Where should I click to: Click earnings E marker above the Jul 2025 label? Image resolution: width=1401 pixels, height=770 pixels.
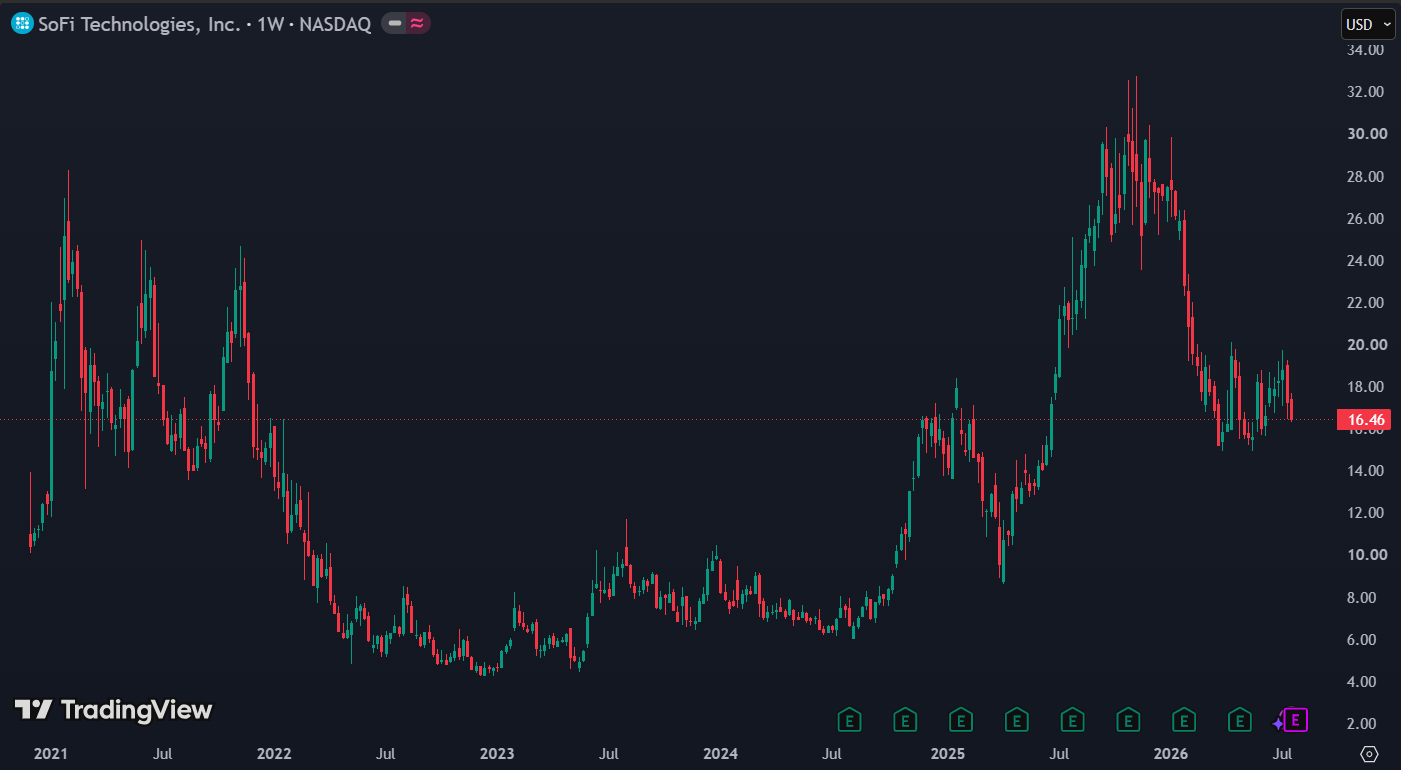(1073, 719)
